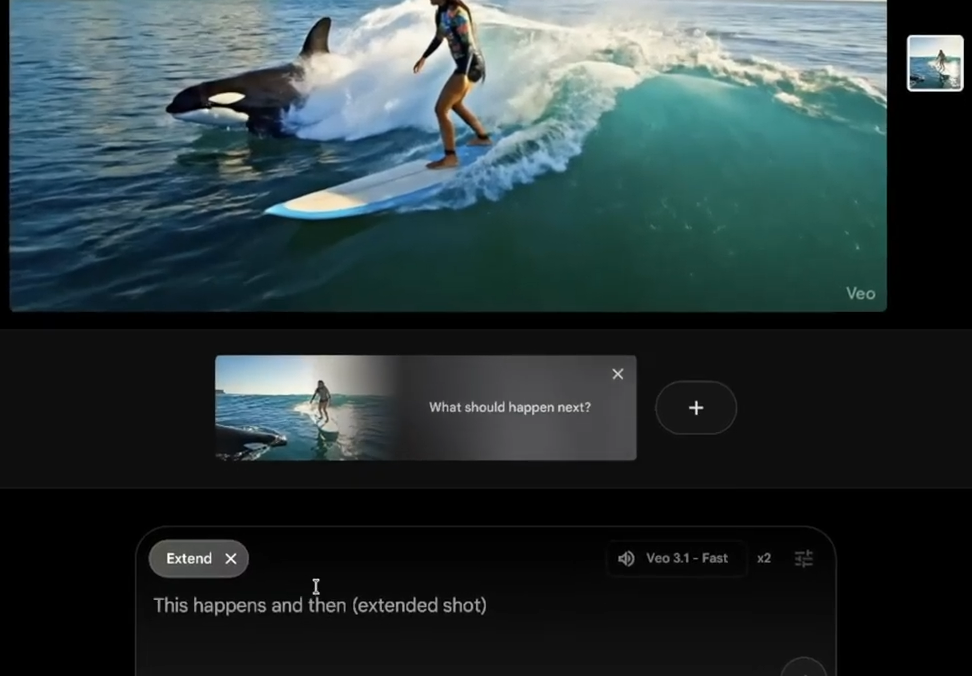This screenshot has width=972, height=676.
Task: Click the 'What should happen next?' prompt text
Action: pyautogui.click(x=510, y=408)
